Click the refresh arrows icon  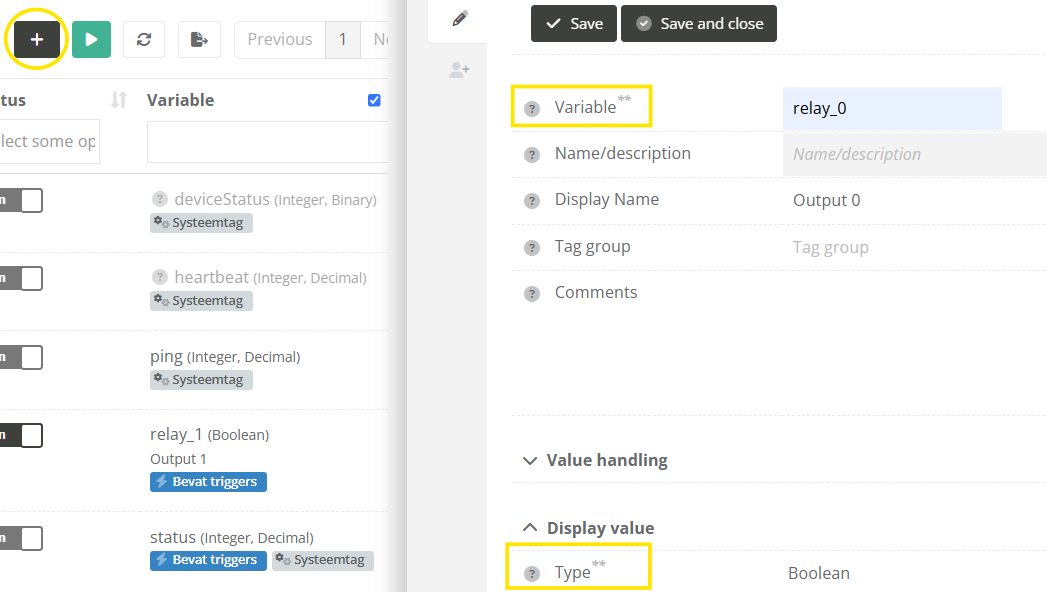[144, 40]
